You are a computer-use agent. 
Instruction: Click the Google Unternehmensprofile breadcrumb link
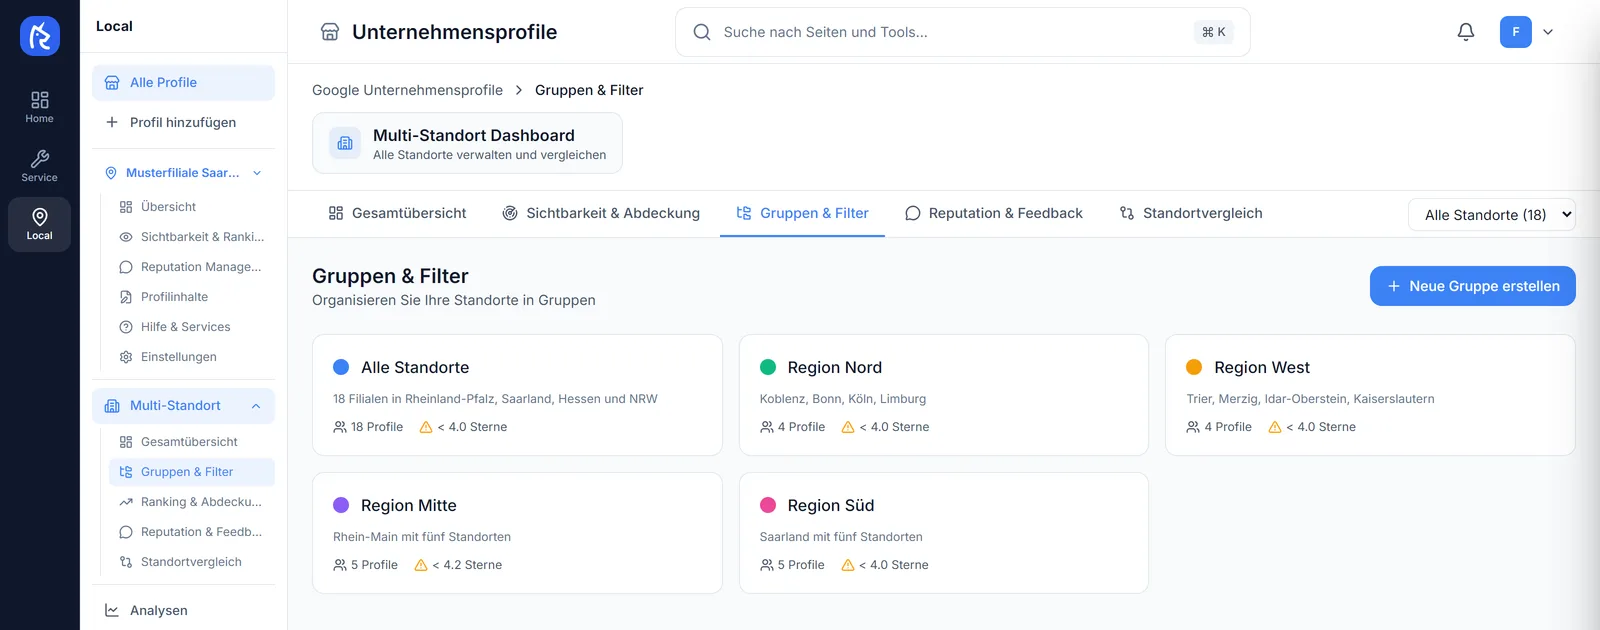[407, 90]
